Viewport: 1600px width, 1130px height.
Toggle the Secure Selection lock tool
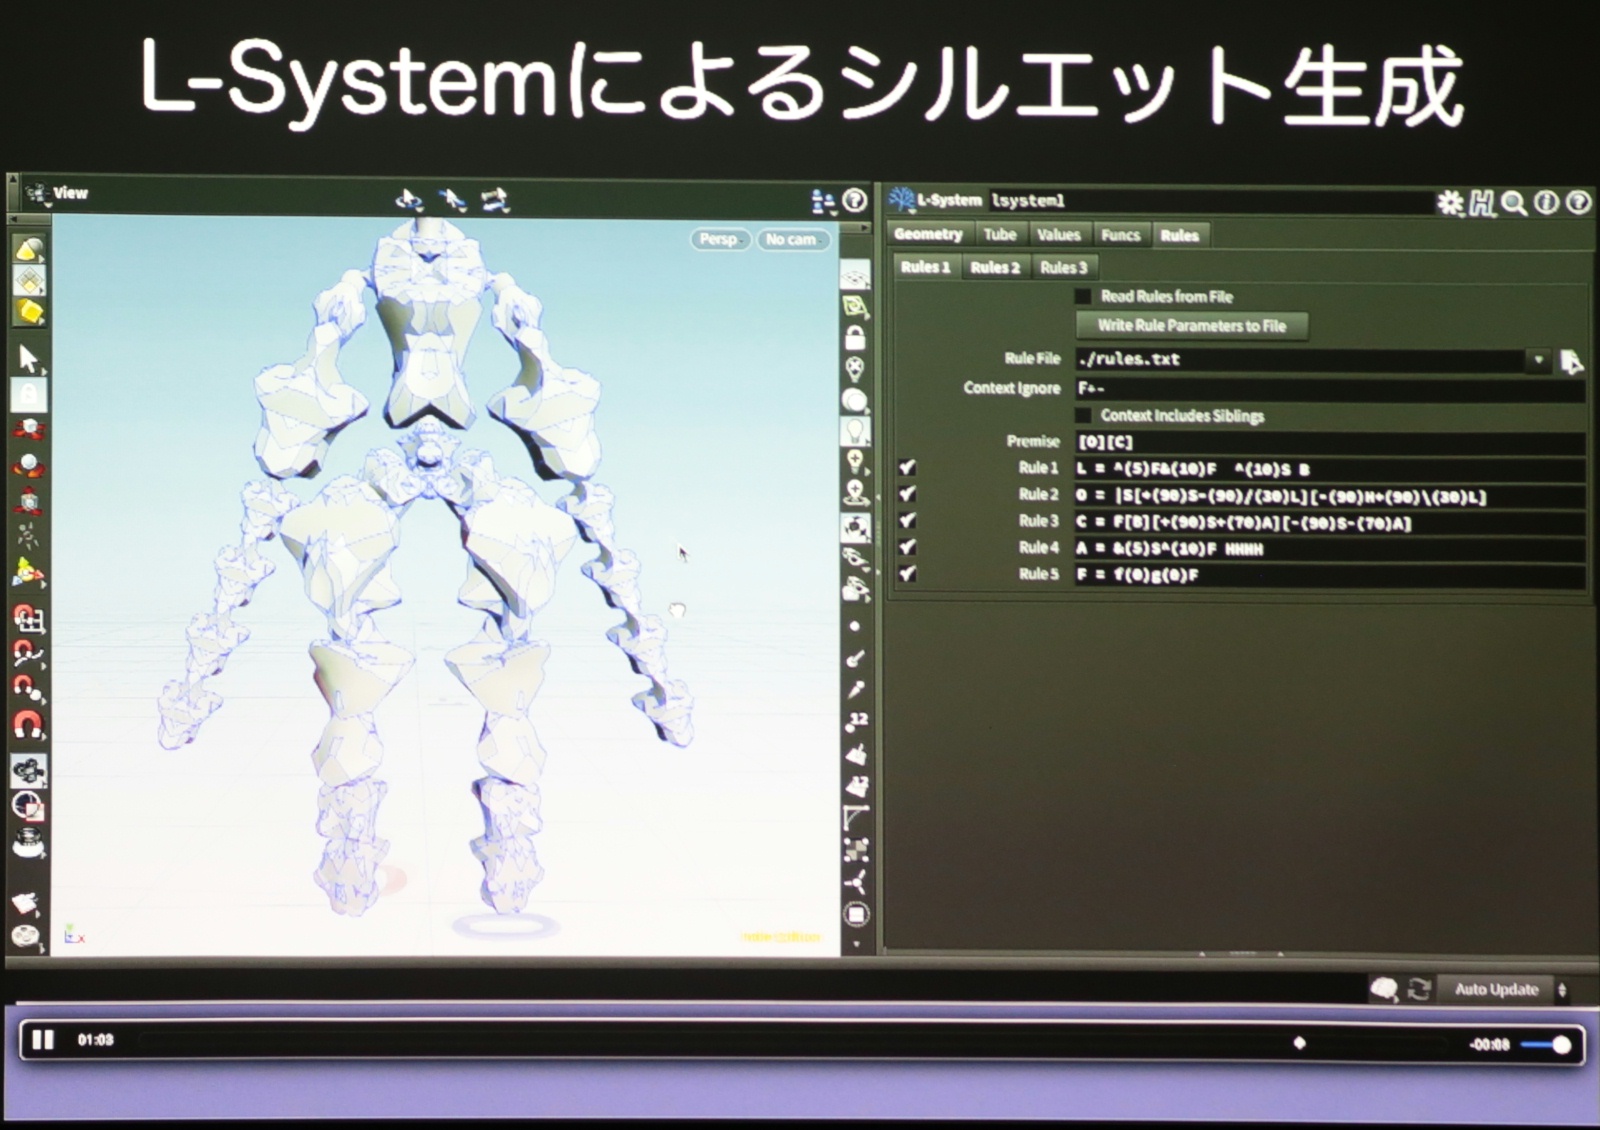(x=28, y=395)
